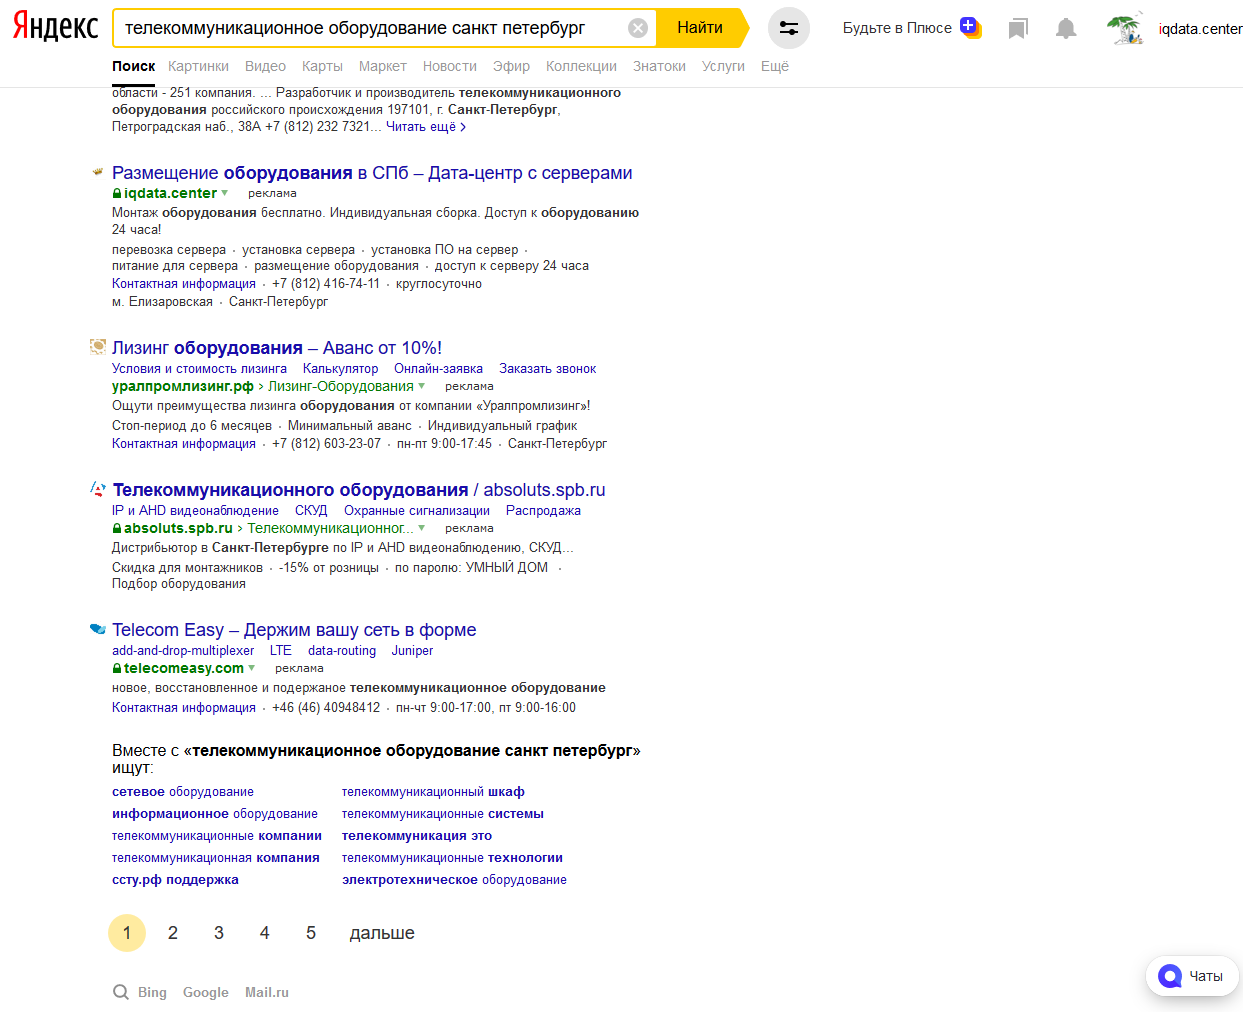The image size is (1243, 1012).
Task: Open the Чаты chat widget
Action: coord(1192,976)
